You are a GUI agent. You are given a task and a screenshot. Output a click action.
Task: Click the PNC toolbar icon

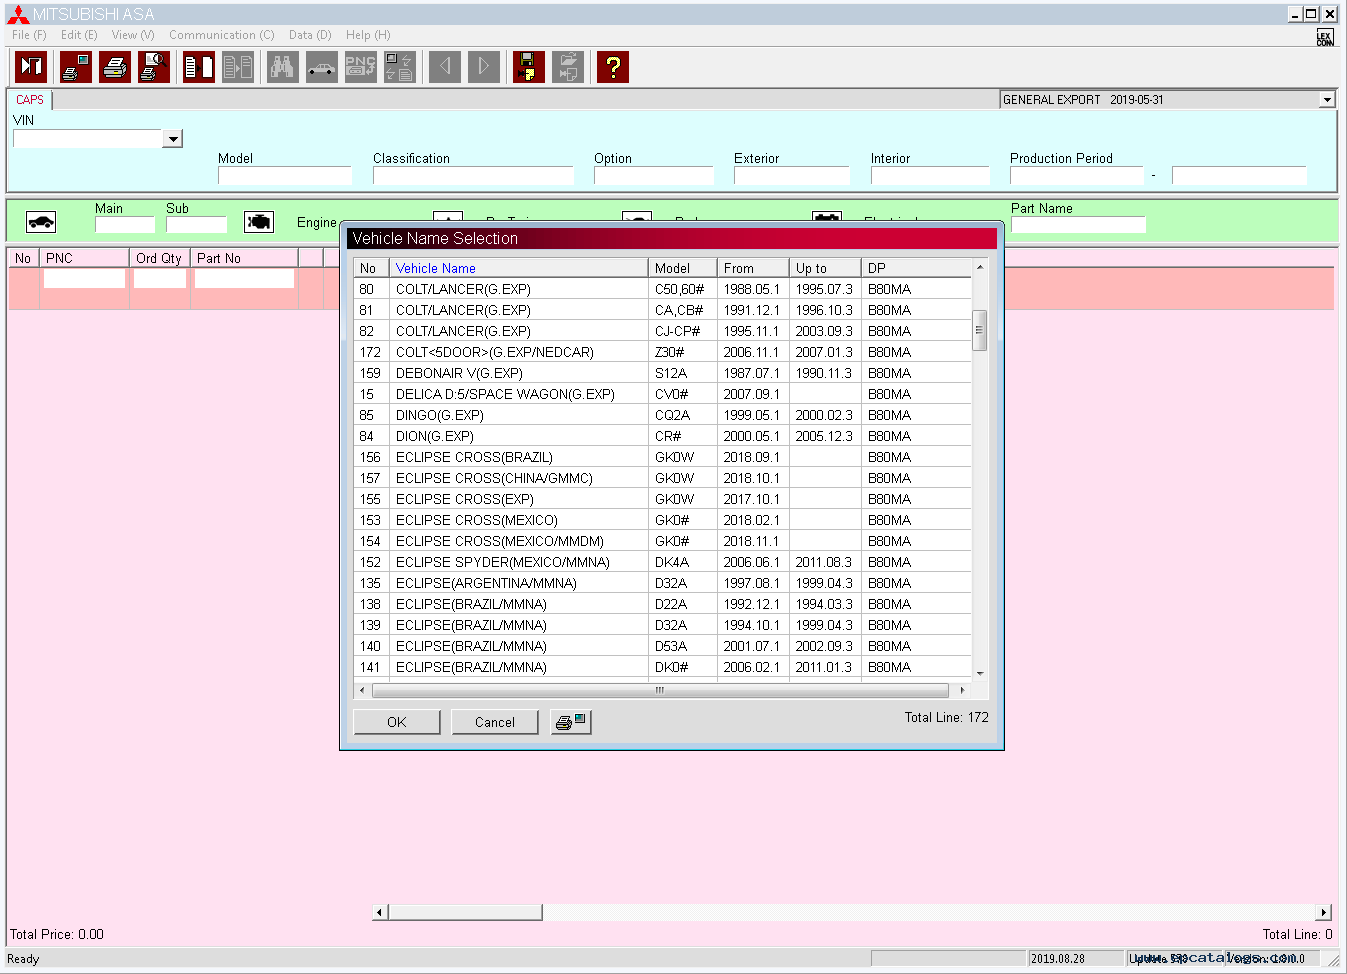[361, 67]
